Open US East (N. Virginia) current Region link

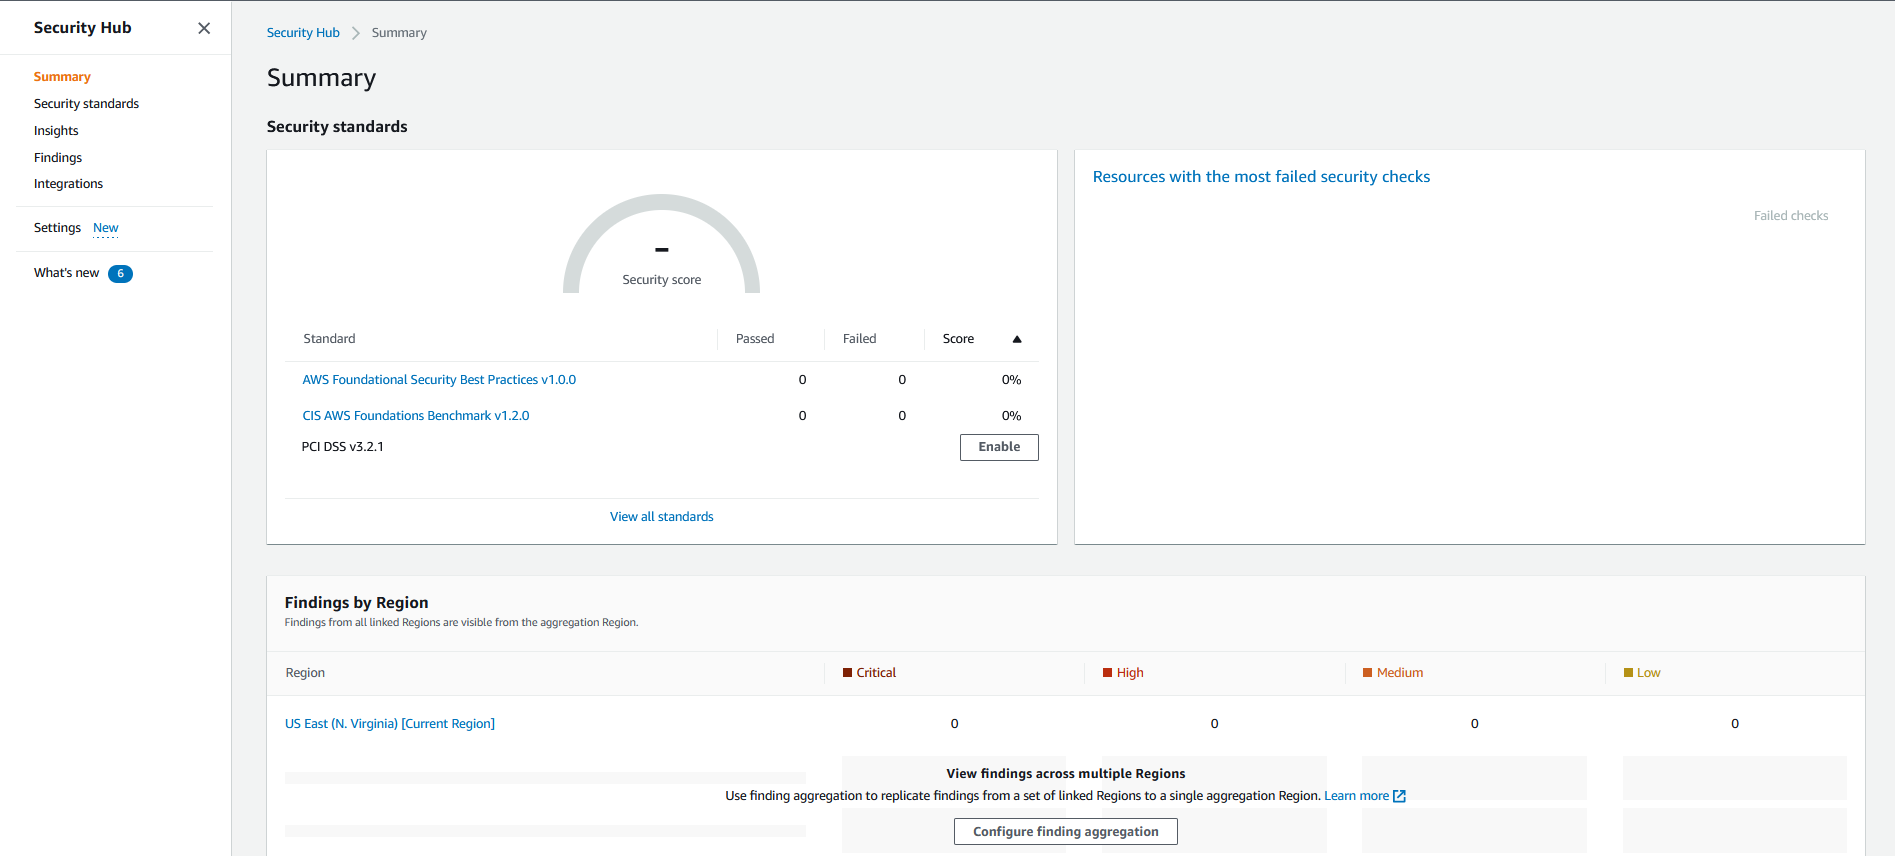[x=390, y=724]
